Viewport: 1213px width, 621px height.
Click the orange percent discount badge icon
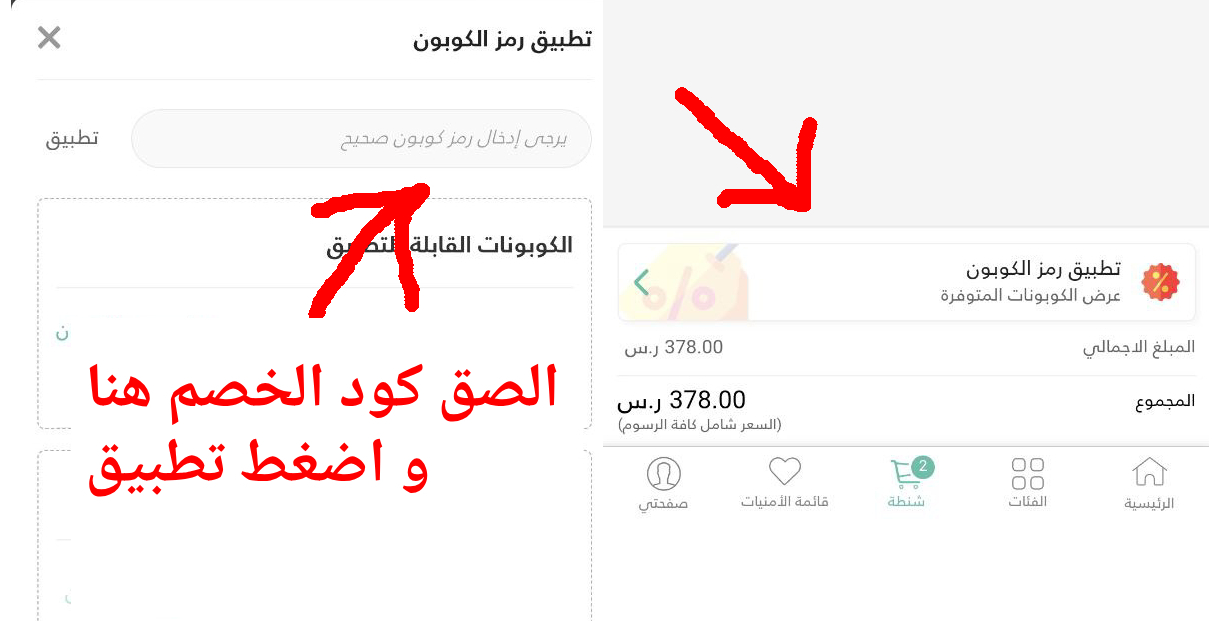[1160, 282]
